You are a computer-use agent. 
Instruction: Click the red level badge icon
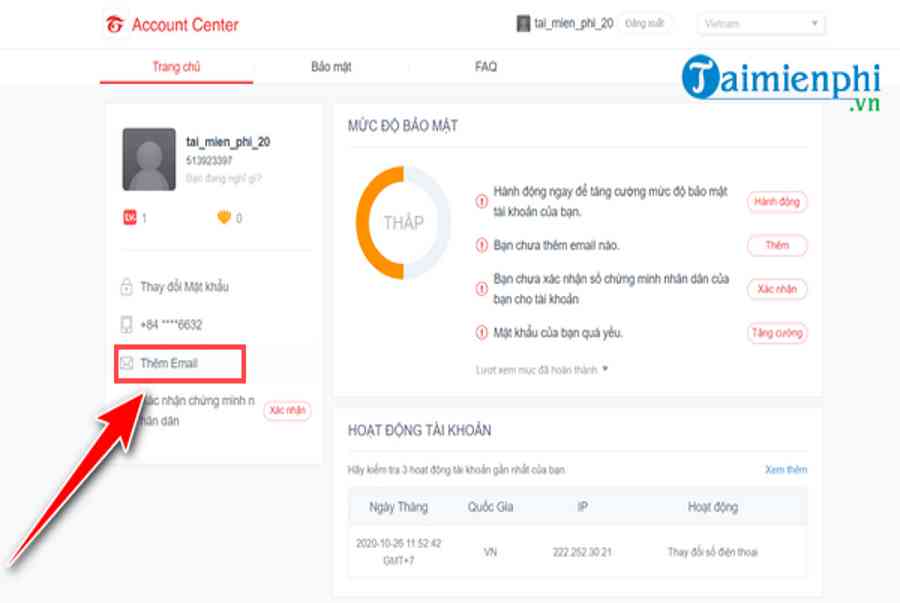[x=129, y=218]
